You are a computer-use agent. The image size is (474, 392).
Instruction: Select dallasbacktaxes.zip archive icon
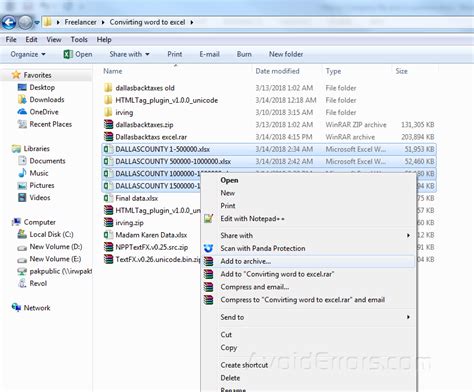108,125
